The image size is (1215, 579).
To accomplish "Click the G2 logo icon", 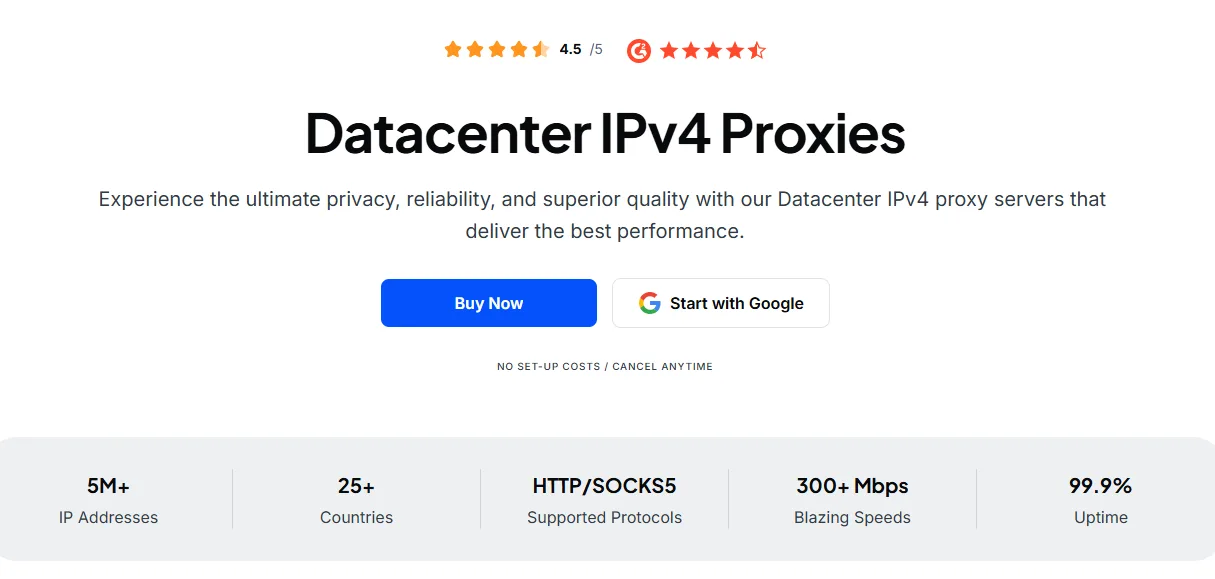I will point(640,50).
